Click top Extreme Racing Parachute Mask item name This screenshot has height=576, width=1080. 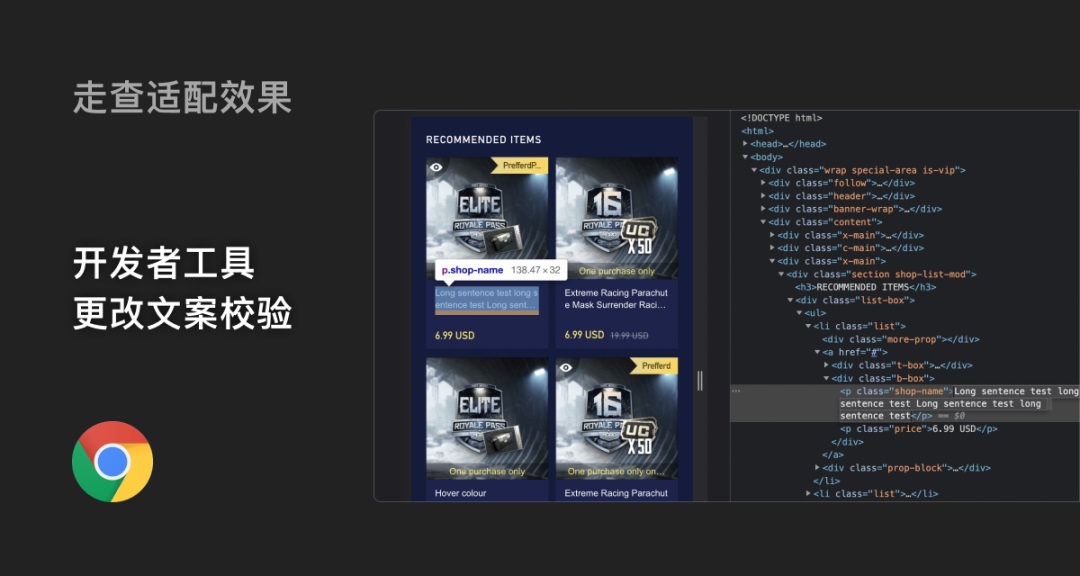pos(616,299)
